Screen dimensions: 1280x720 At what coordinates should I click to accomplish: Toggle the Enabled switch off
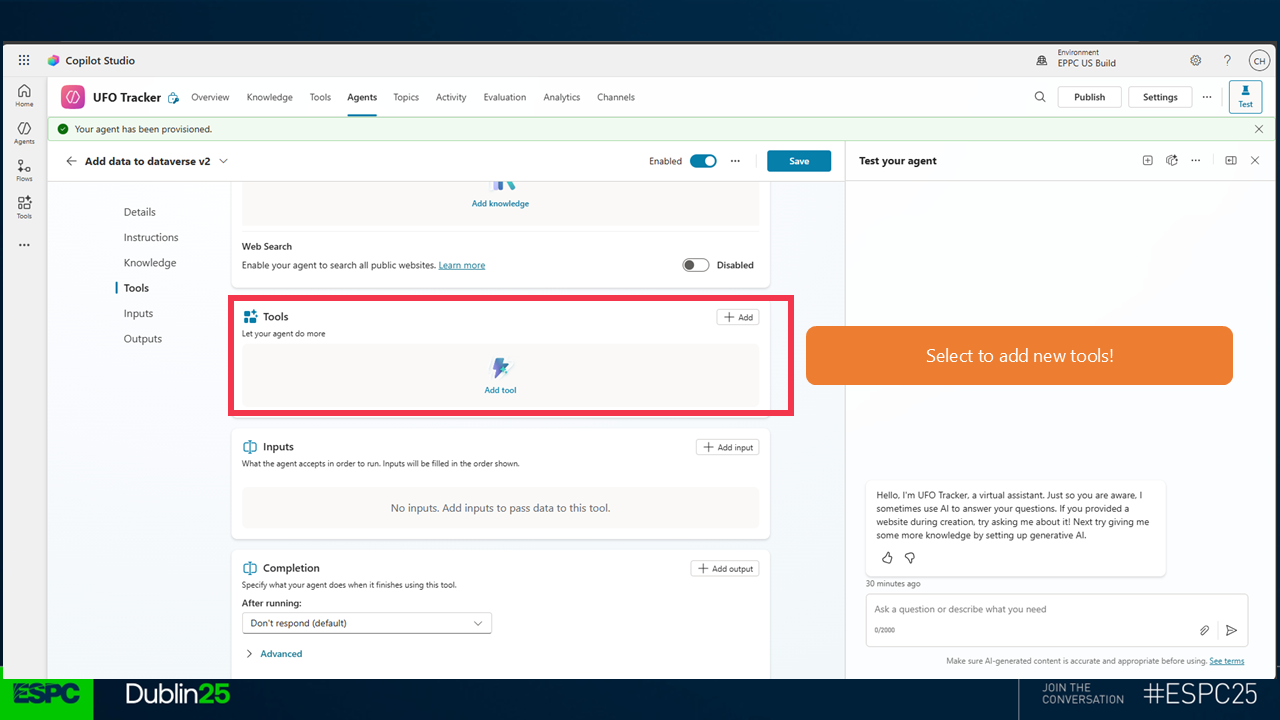[x=703, y=161]
